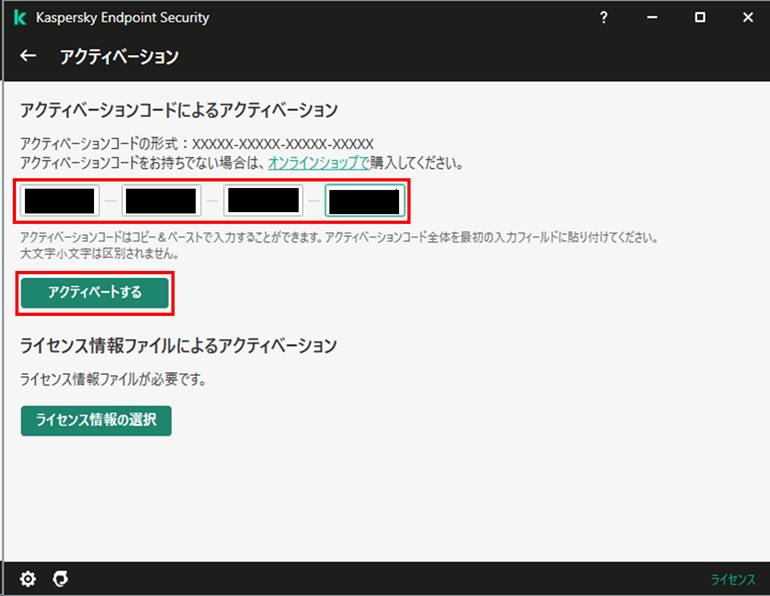Open help via the question mark
The height and width of the screenshot is (596, 770).
(604, 18)
